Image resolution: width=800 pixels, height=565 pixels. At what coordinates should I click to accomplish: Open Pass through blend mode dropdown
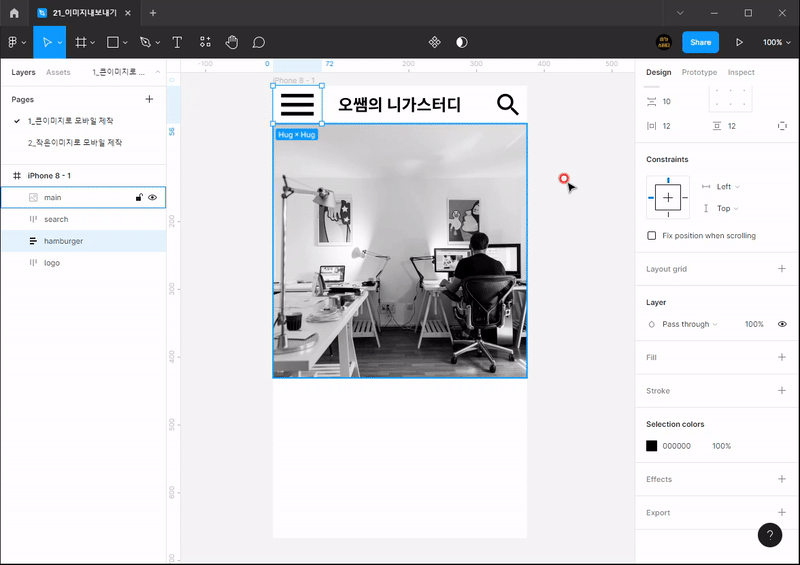[x=690, y=324]
